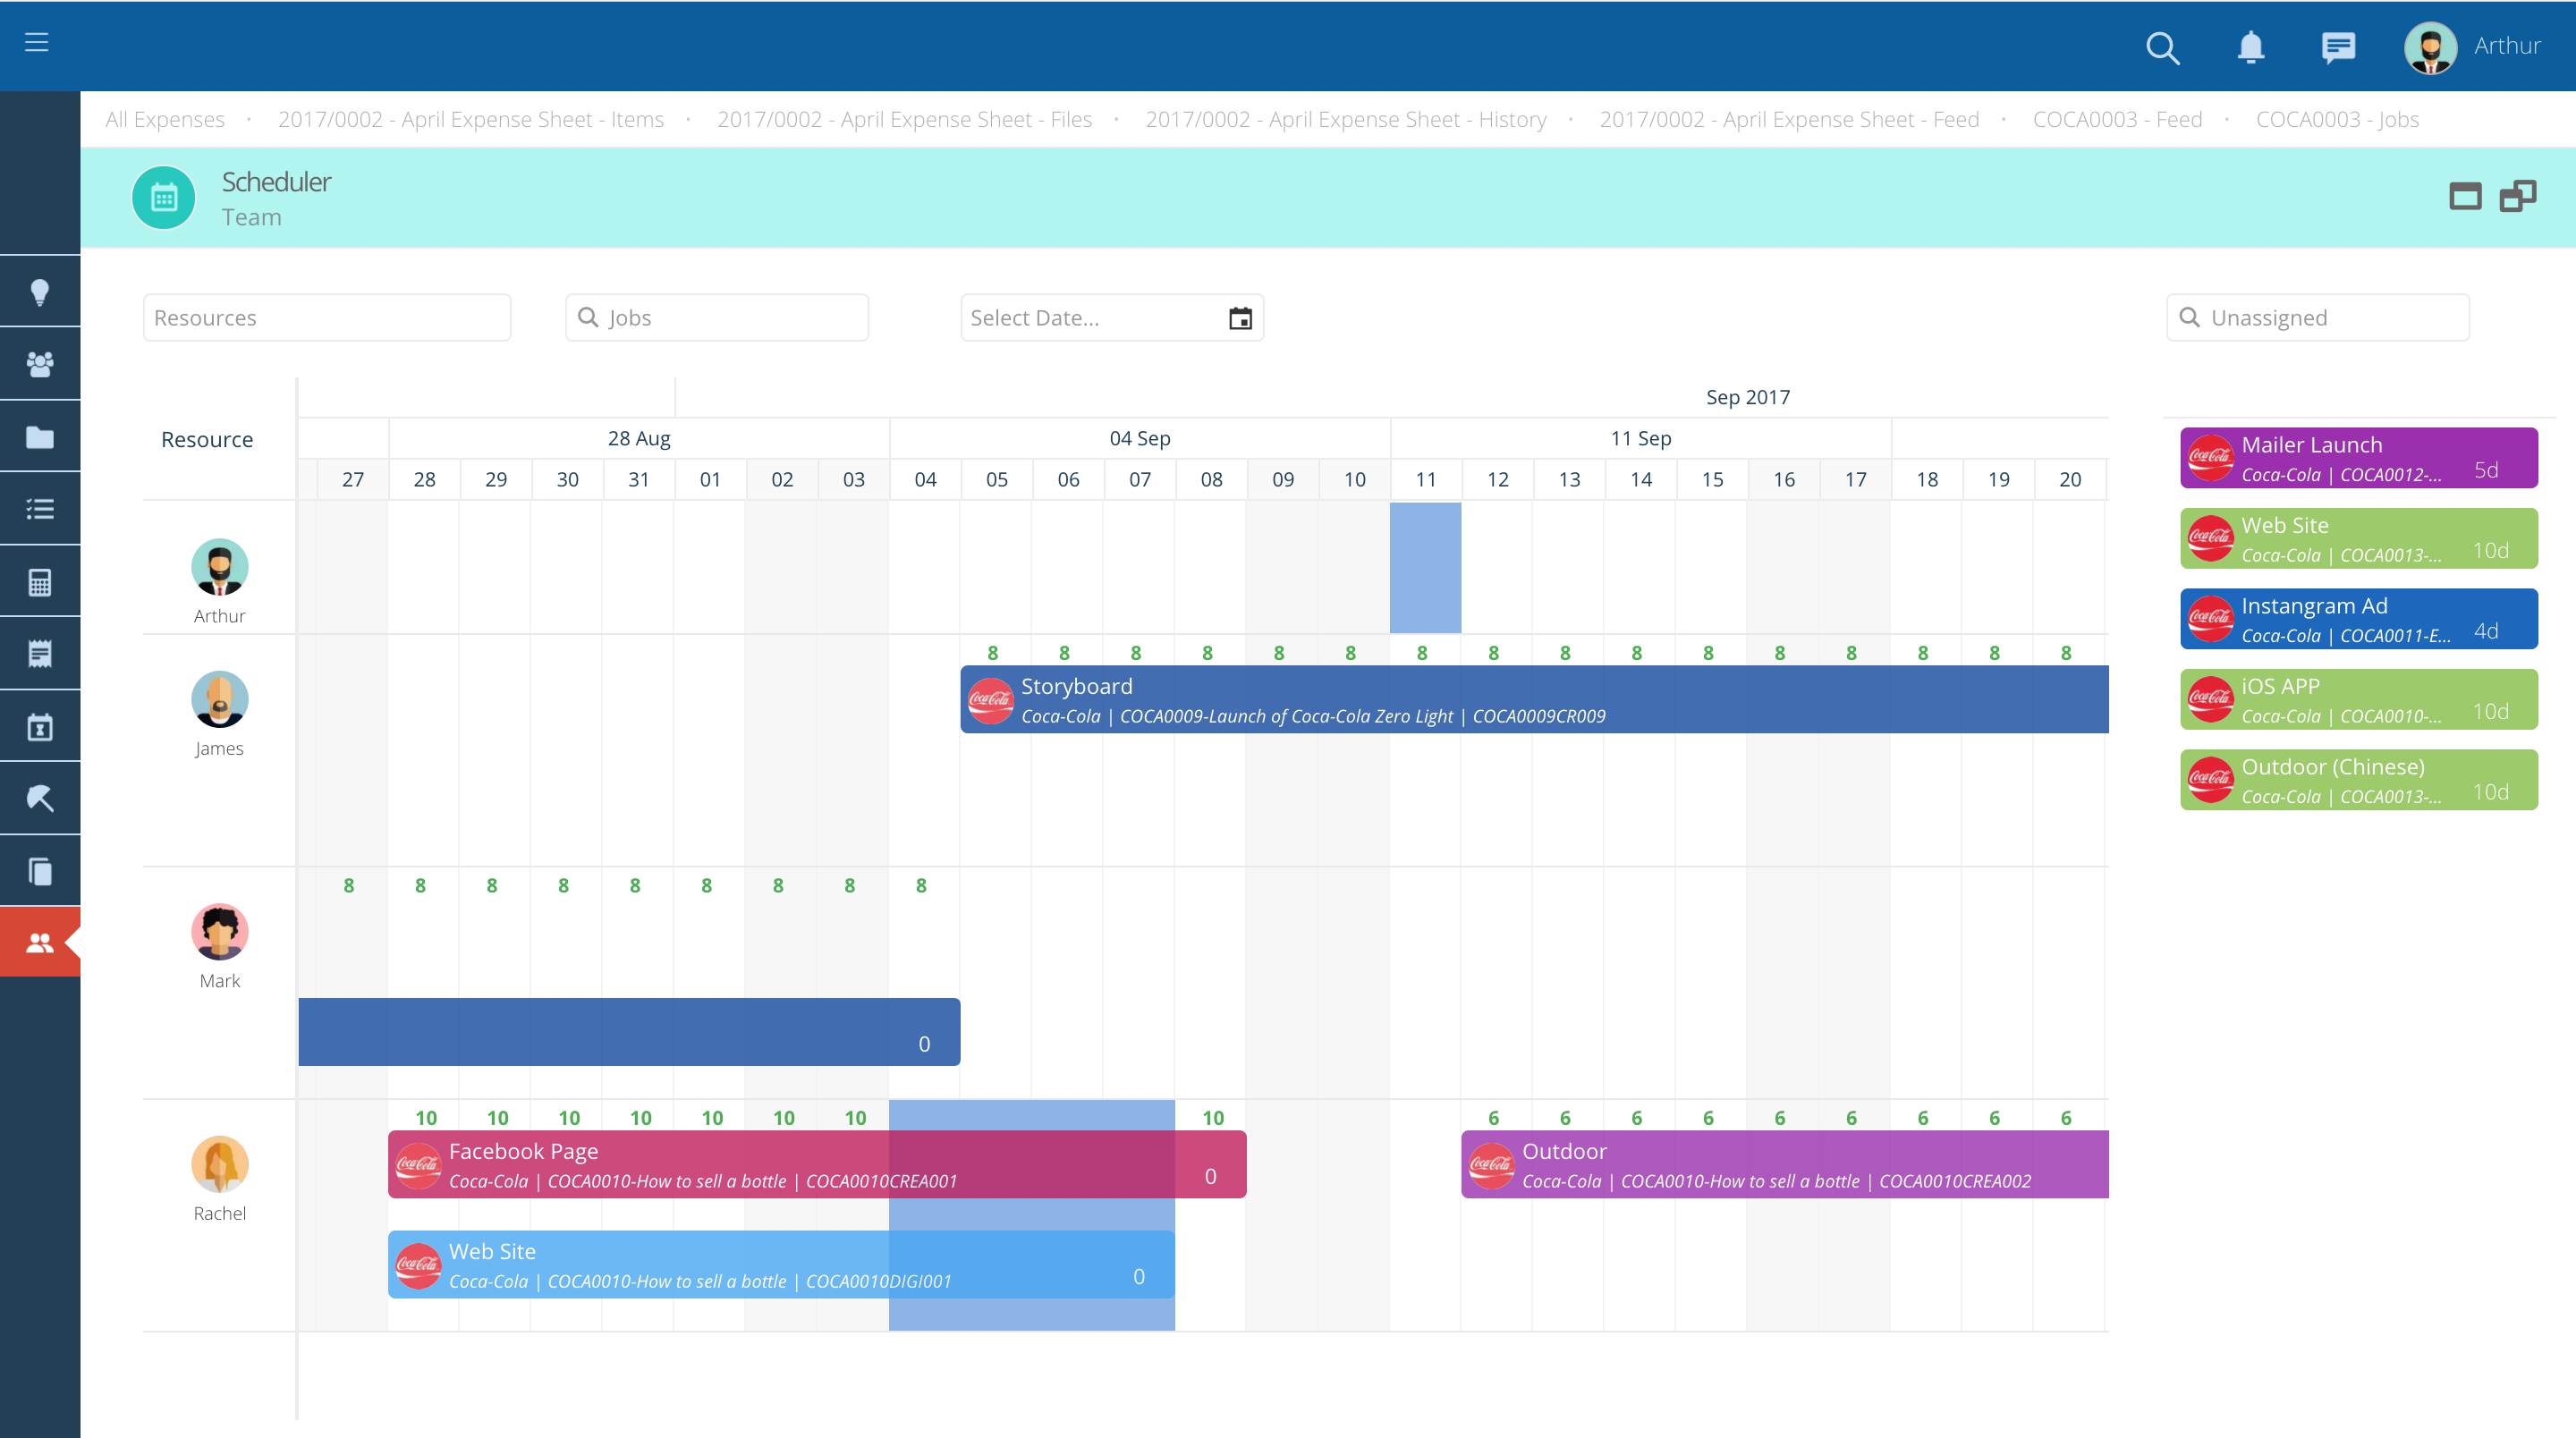This screenshot has height=1438, width=2576.
Task: Switch to the COCA0003 - Jobs tab
Action: [x=2337, y=119]
